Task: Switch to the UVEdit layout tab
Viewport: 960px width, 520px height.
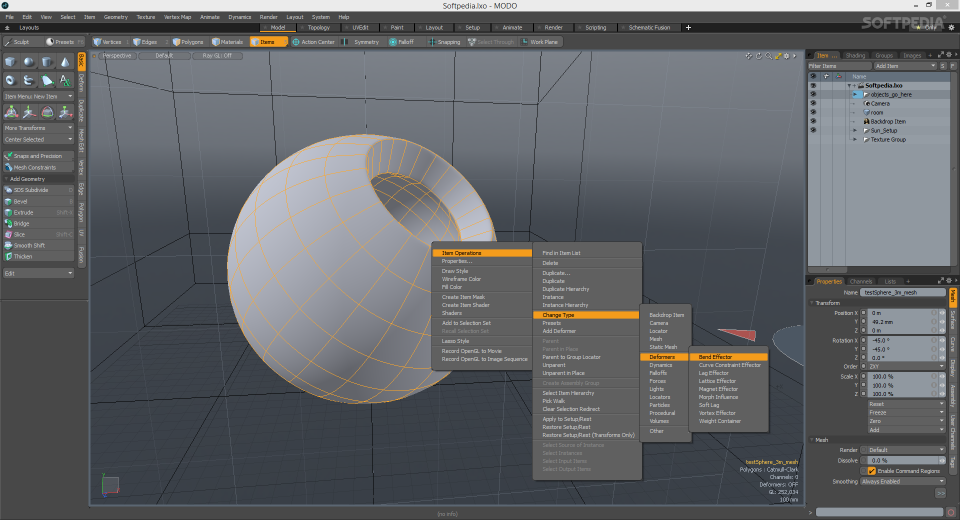Action: (362, 28)
